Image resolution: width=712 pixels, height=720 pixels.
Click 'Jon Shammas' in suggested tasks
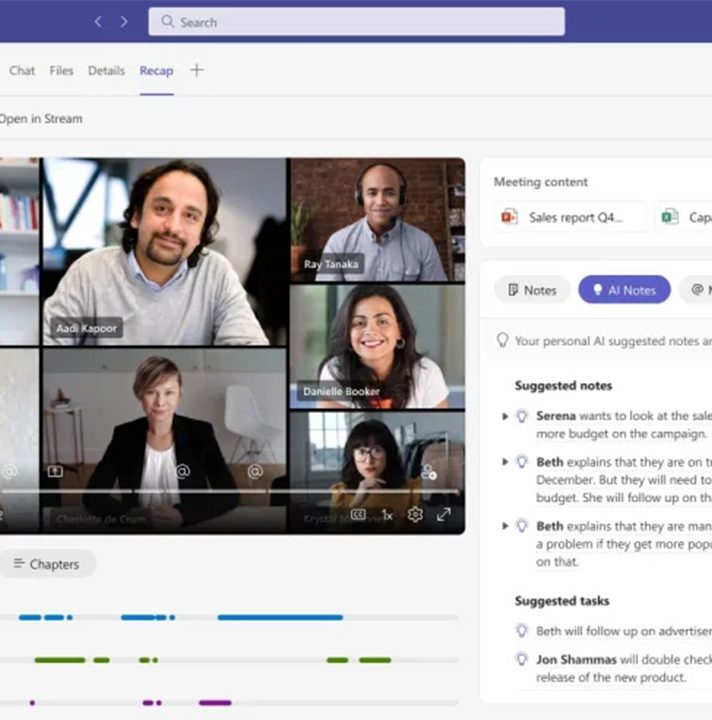tap(577, 660)
